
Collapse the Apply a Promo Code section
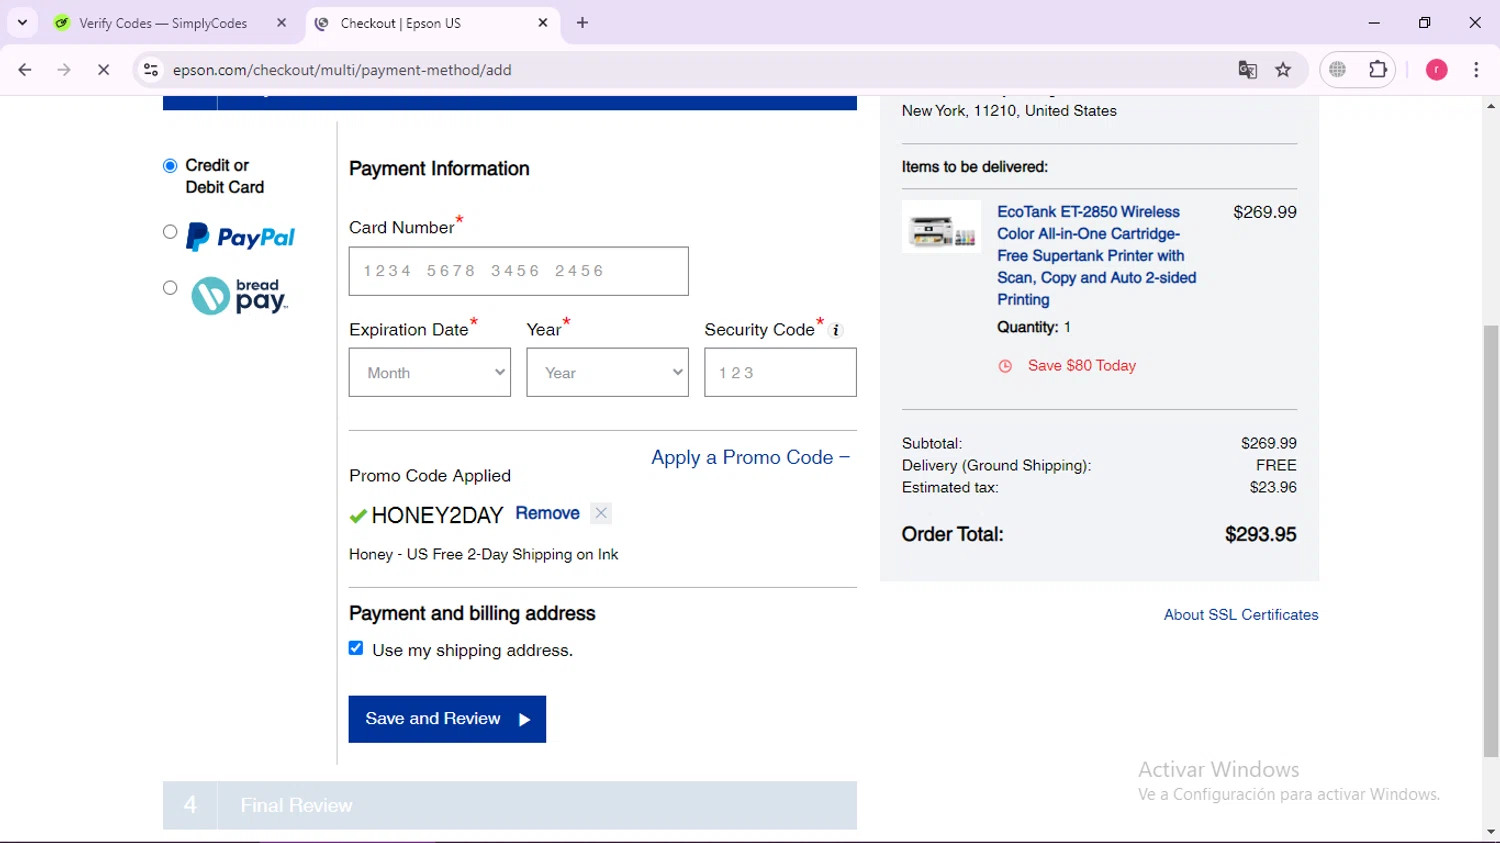[x=750, y=457]
